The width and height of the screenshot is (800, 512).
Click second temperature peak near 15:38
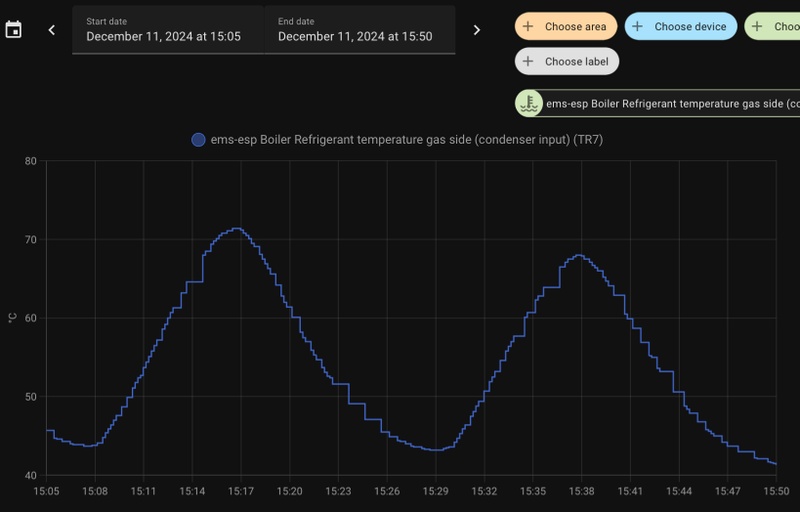(x=579, y=255)
